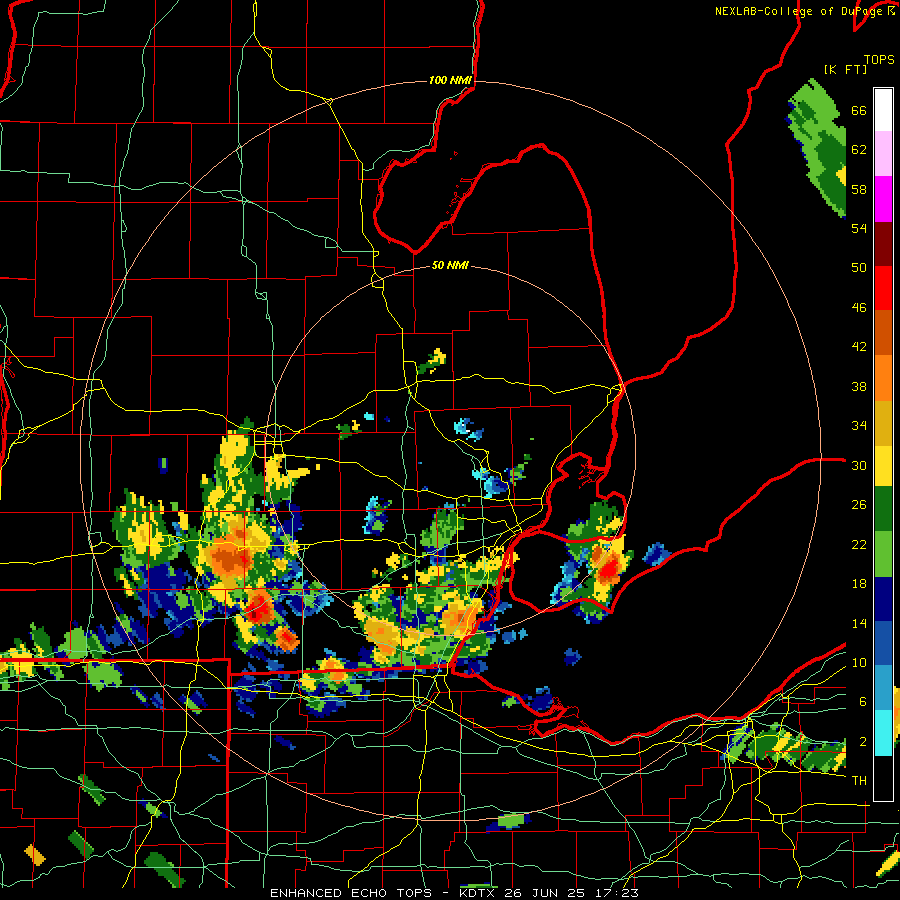This screenshot has width=900, height=900.
Task: Click the '17:23' time stamp
Action: click(x=618, y=893)
